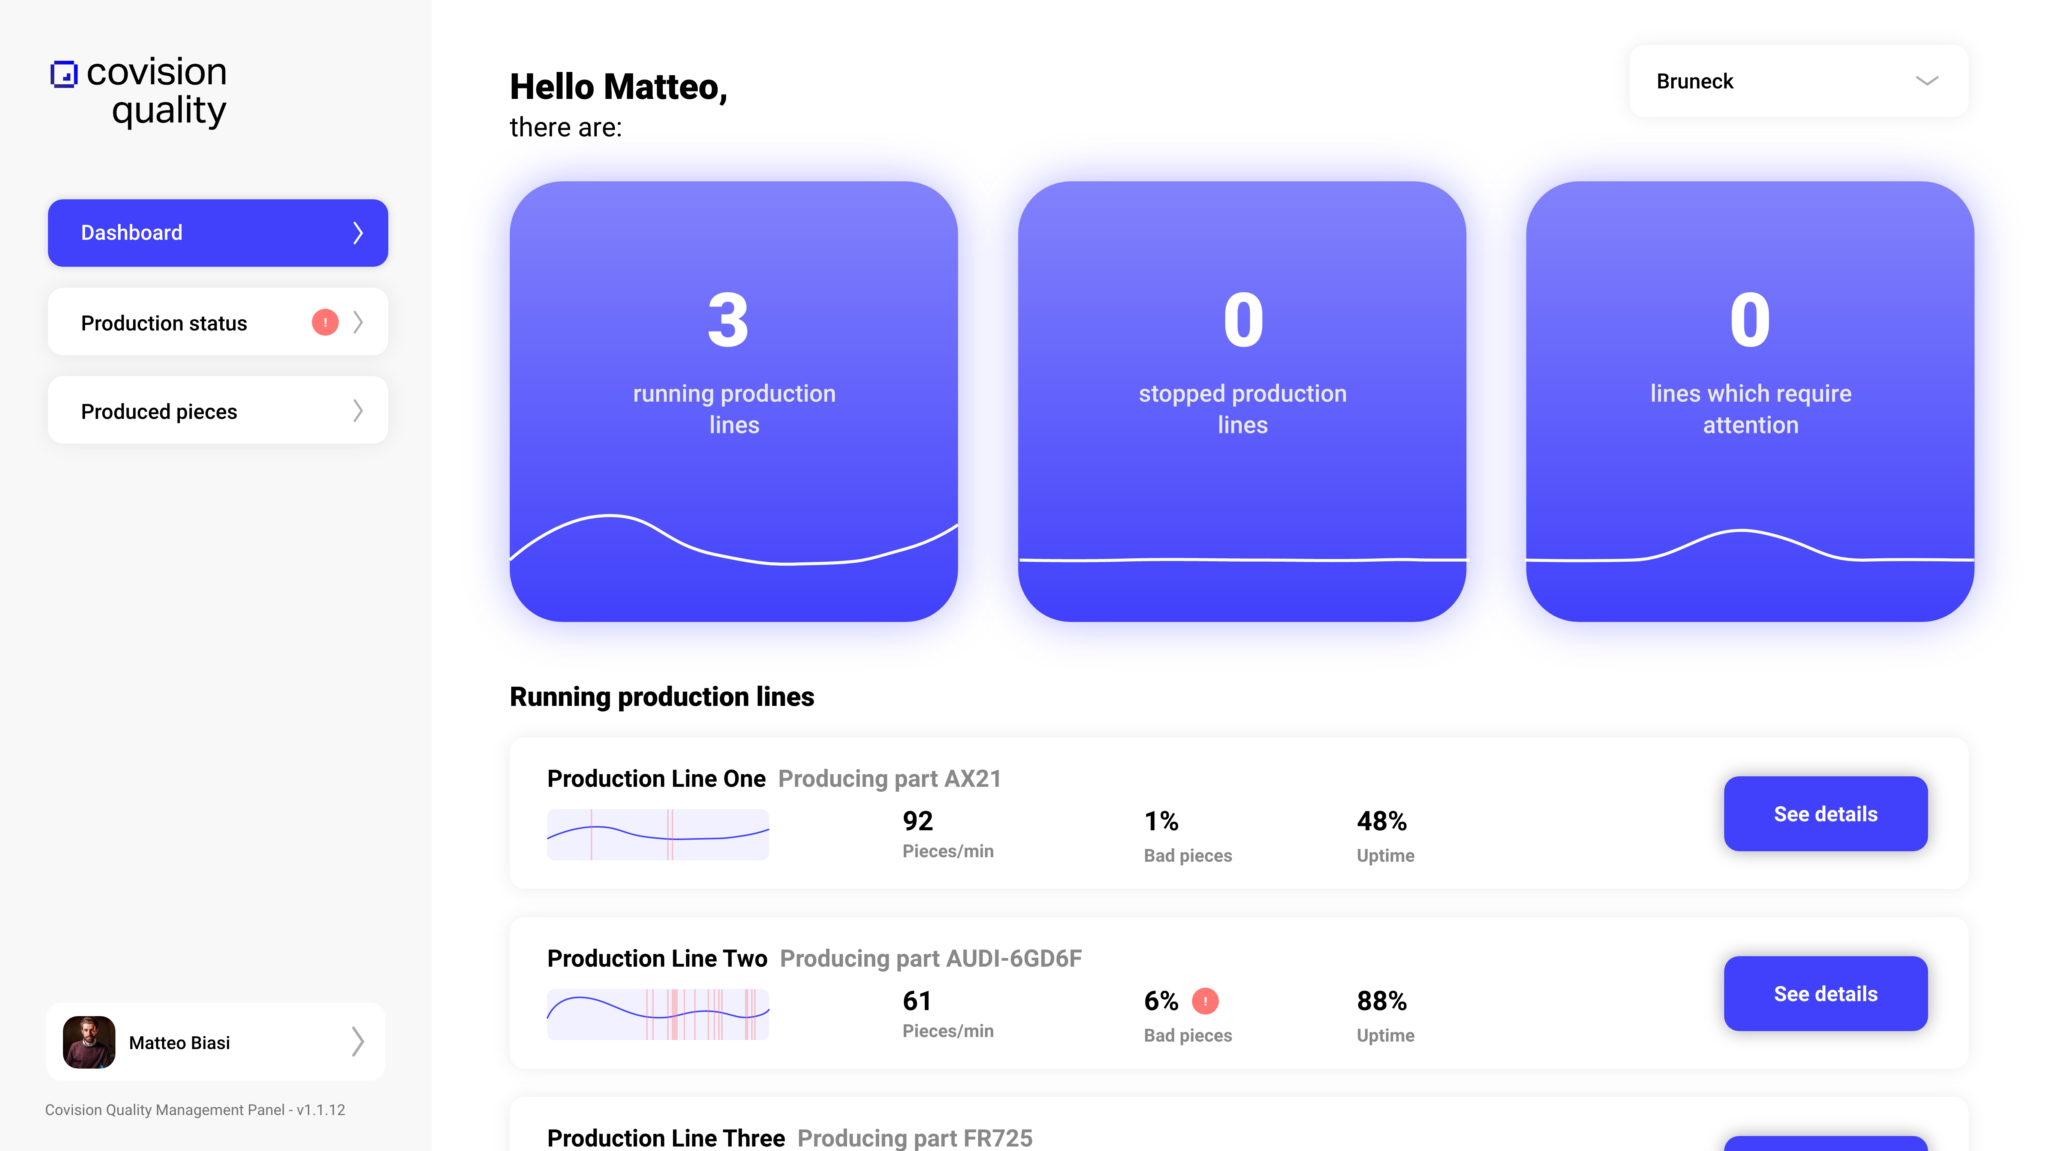Click See details for Production Line One
The height and width of the screenshot is (1151, 2048).
coord(1824,813)
